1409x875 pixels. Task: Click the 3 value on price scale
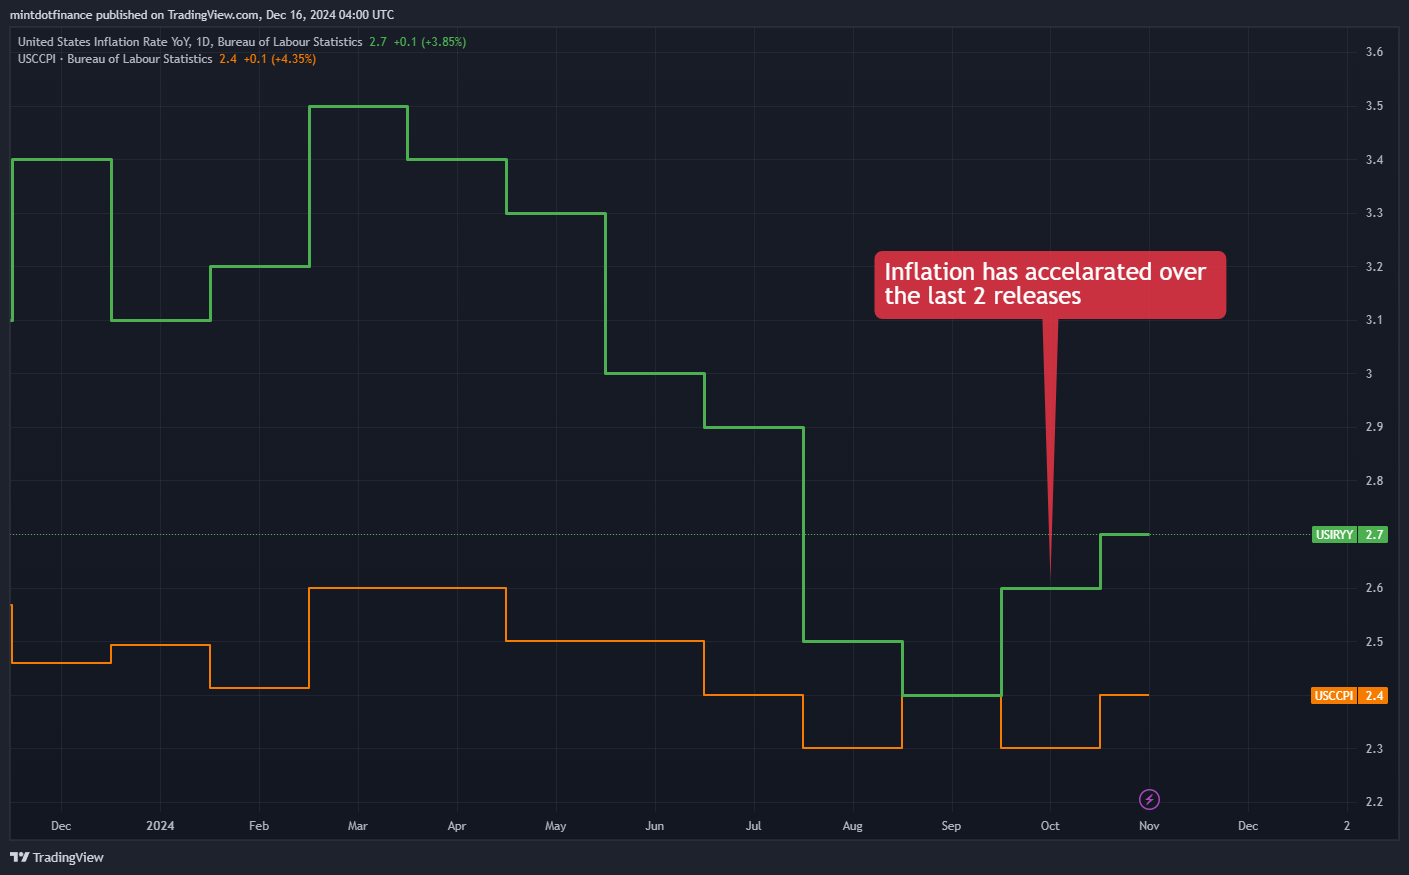(x=1369, y=374)
